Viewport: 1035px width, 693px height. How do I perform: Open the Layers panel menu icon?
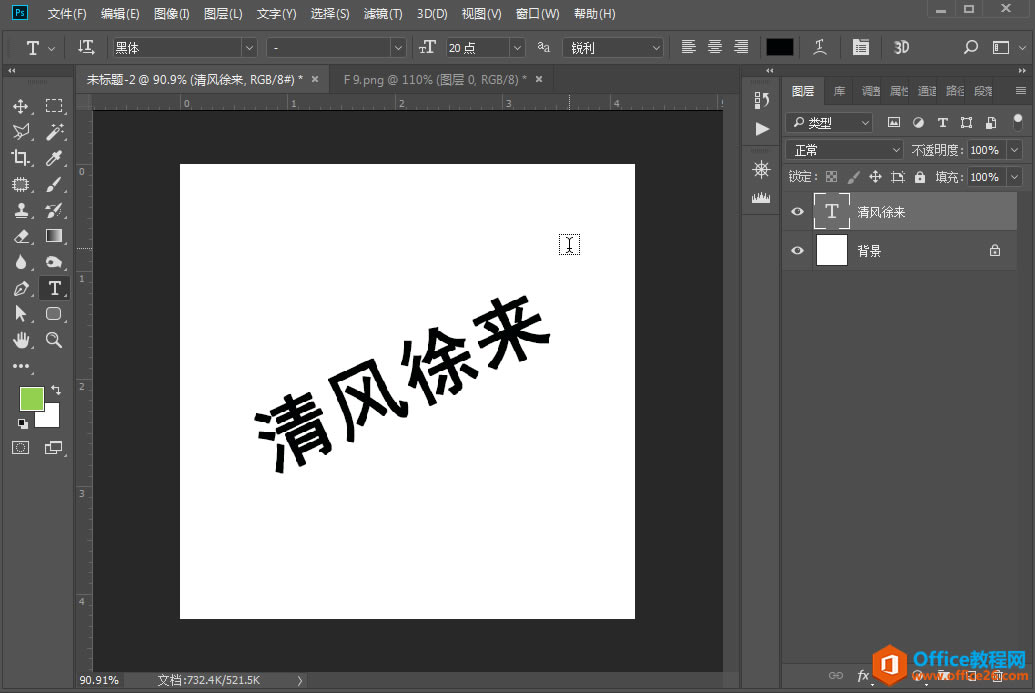click(1020, 91)
